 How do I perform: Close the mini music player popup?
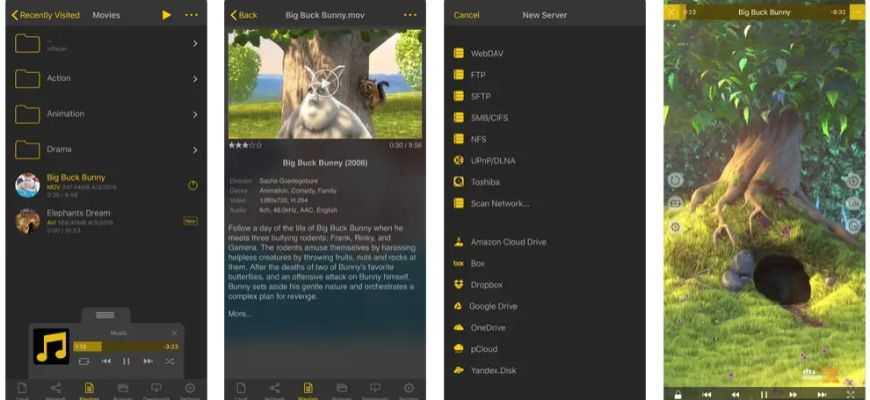coord(174,333)
